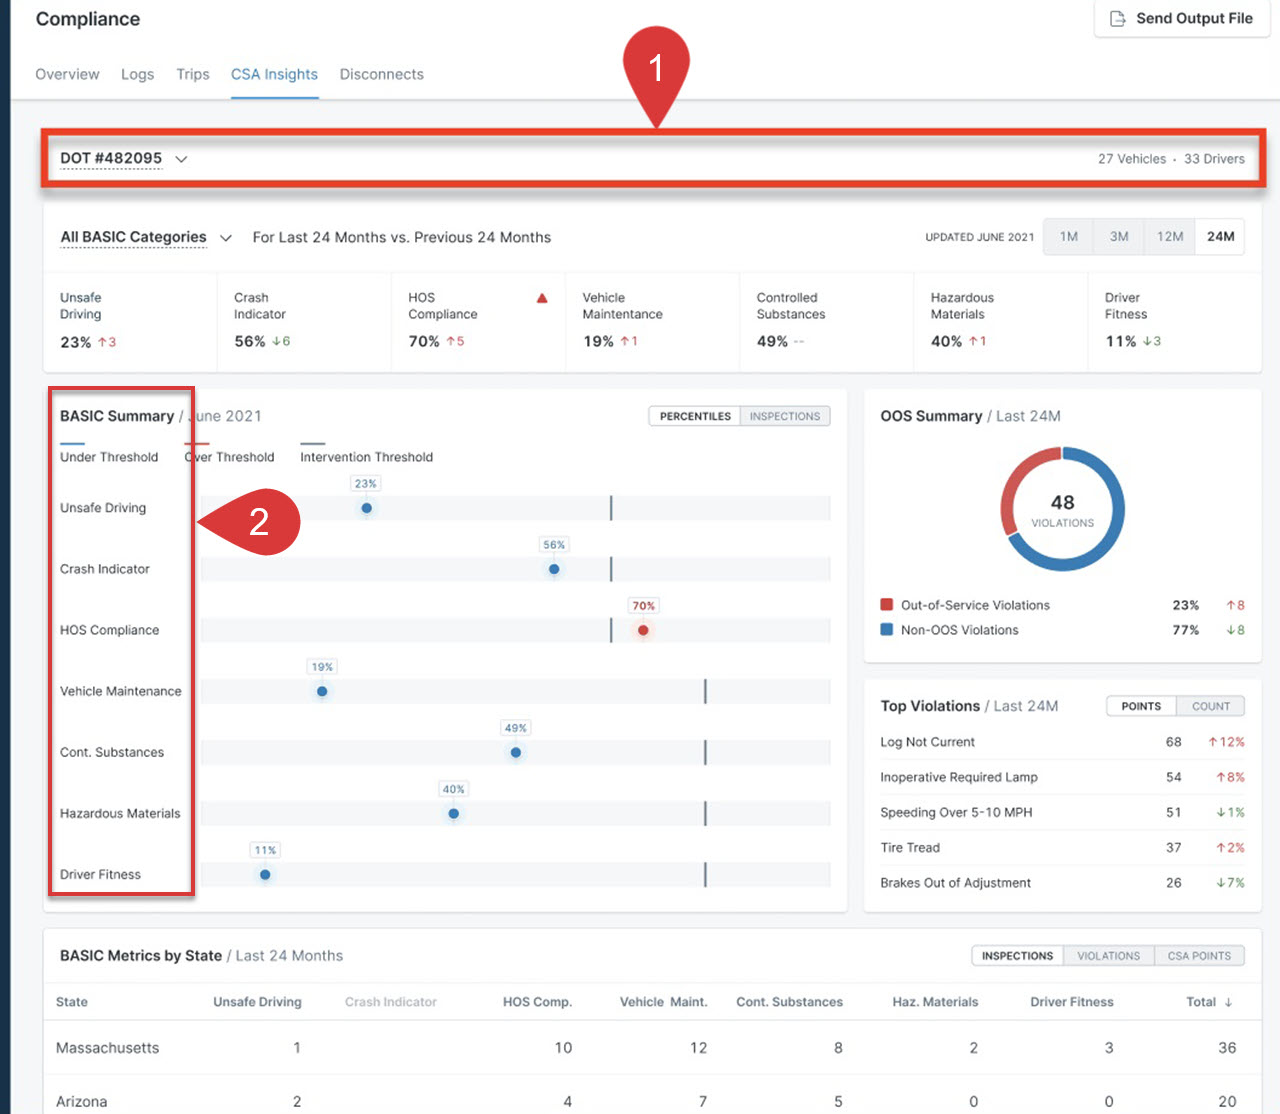This screenshot has height=1114, width=1280.
Task: Click the Hazardous Materials 40% chart dot
Action: pyautogui.click(x=454, y=813)
